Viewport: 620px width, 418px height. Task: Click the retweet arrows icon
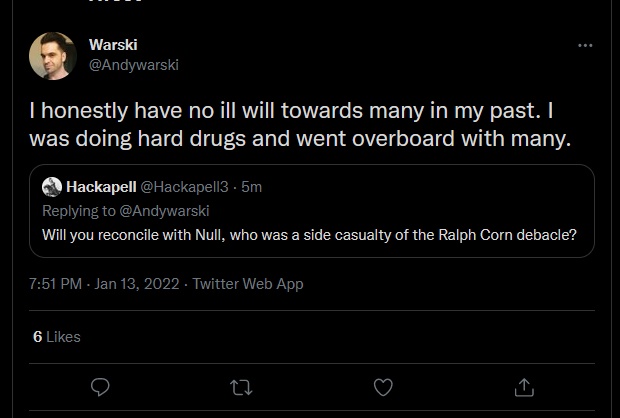click(241, 388)
